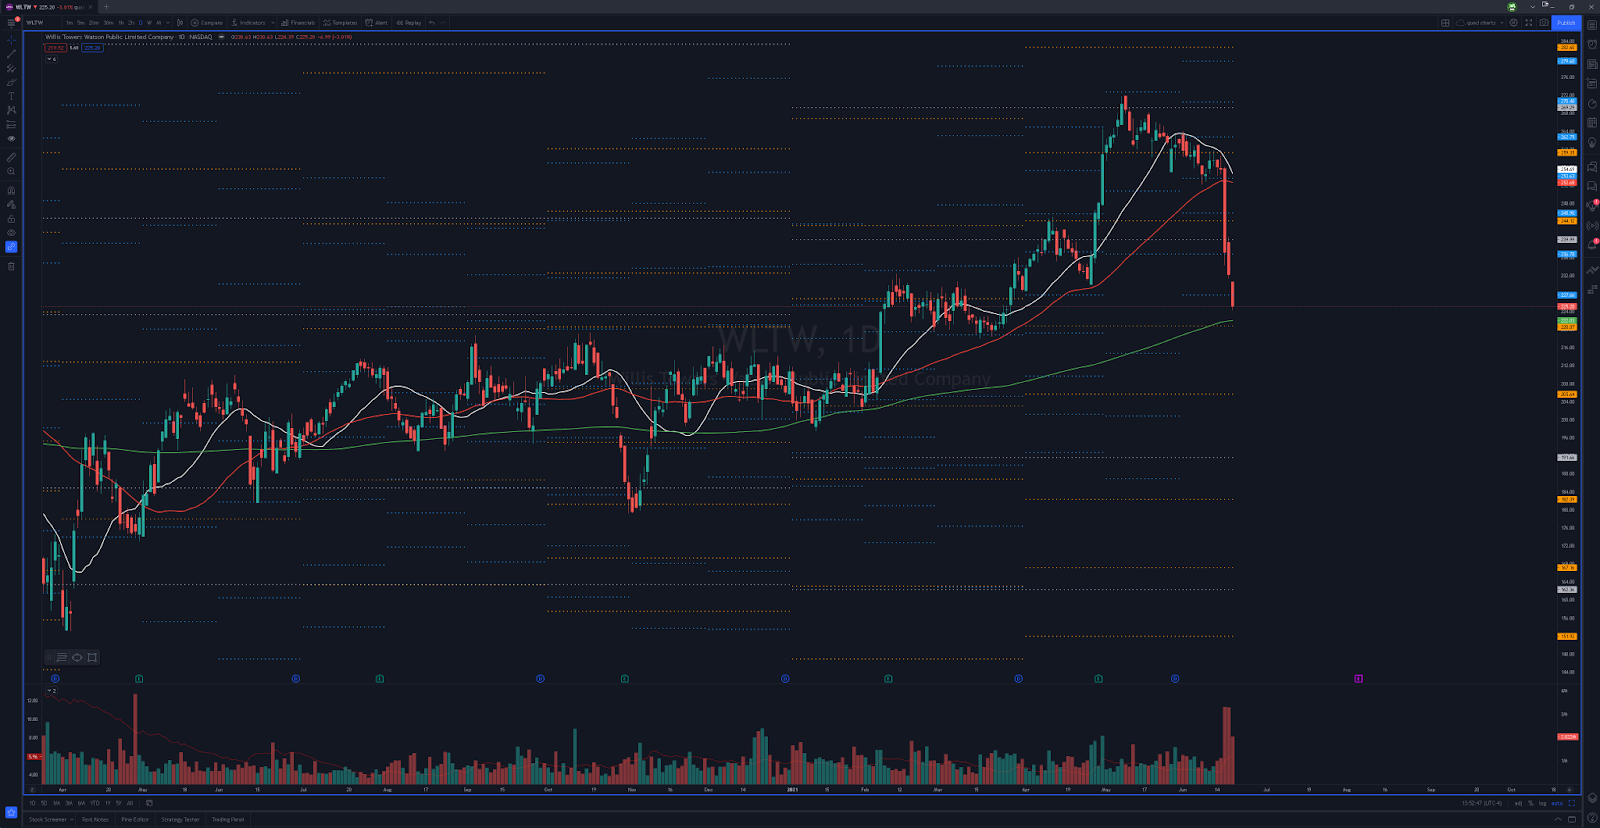Collapse the volume pane legend

(x=51, y=691)
